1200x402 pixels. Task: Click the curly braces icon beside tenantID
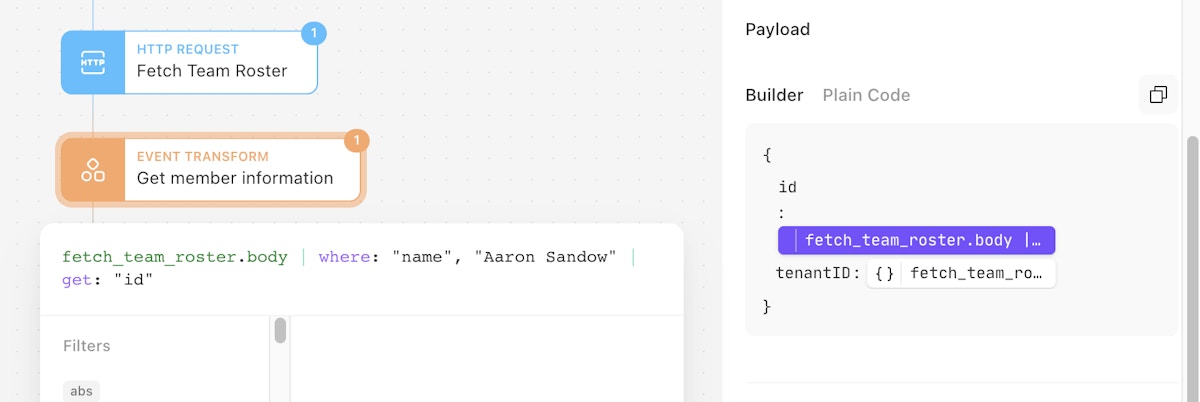click(x=884, y=273)
